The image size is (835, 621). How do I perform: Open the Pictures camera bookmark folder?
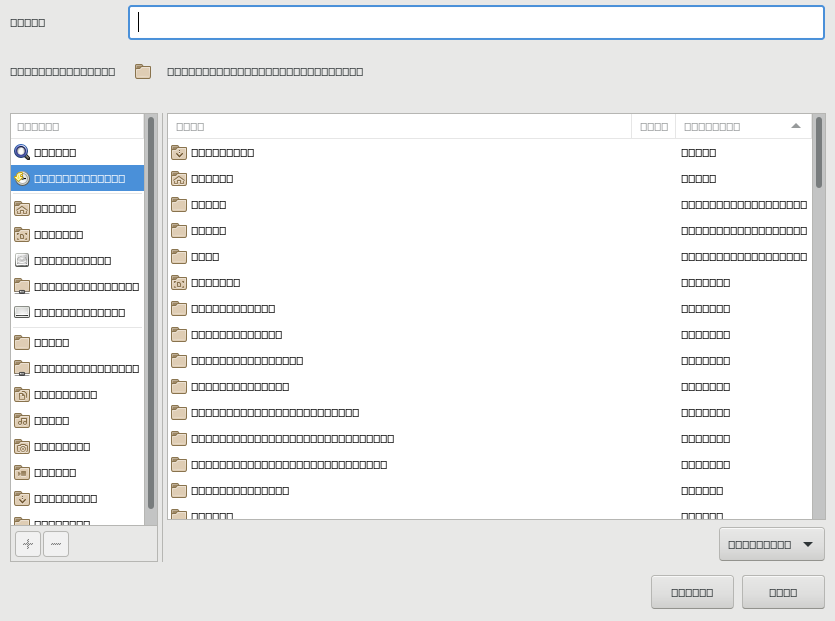(77, 446)
